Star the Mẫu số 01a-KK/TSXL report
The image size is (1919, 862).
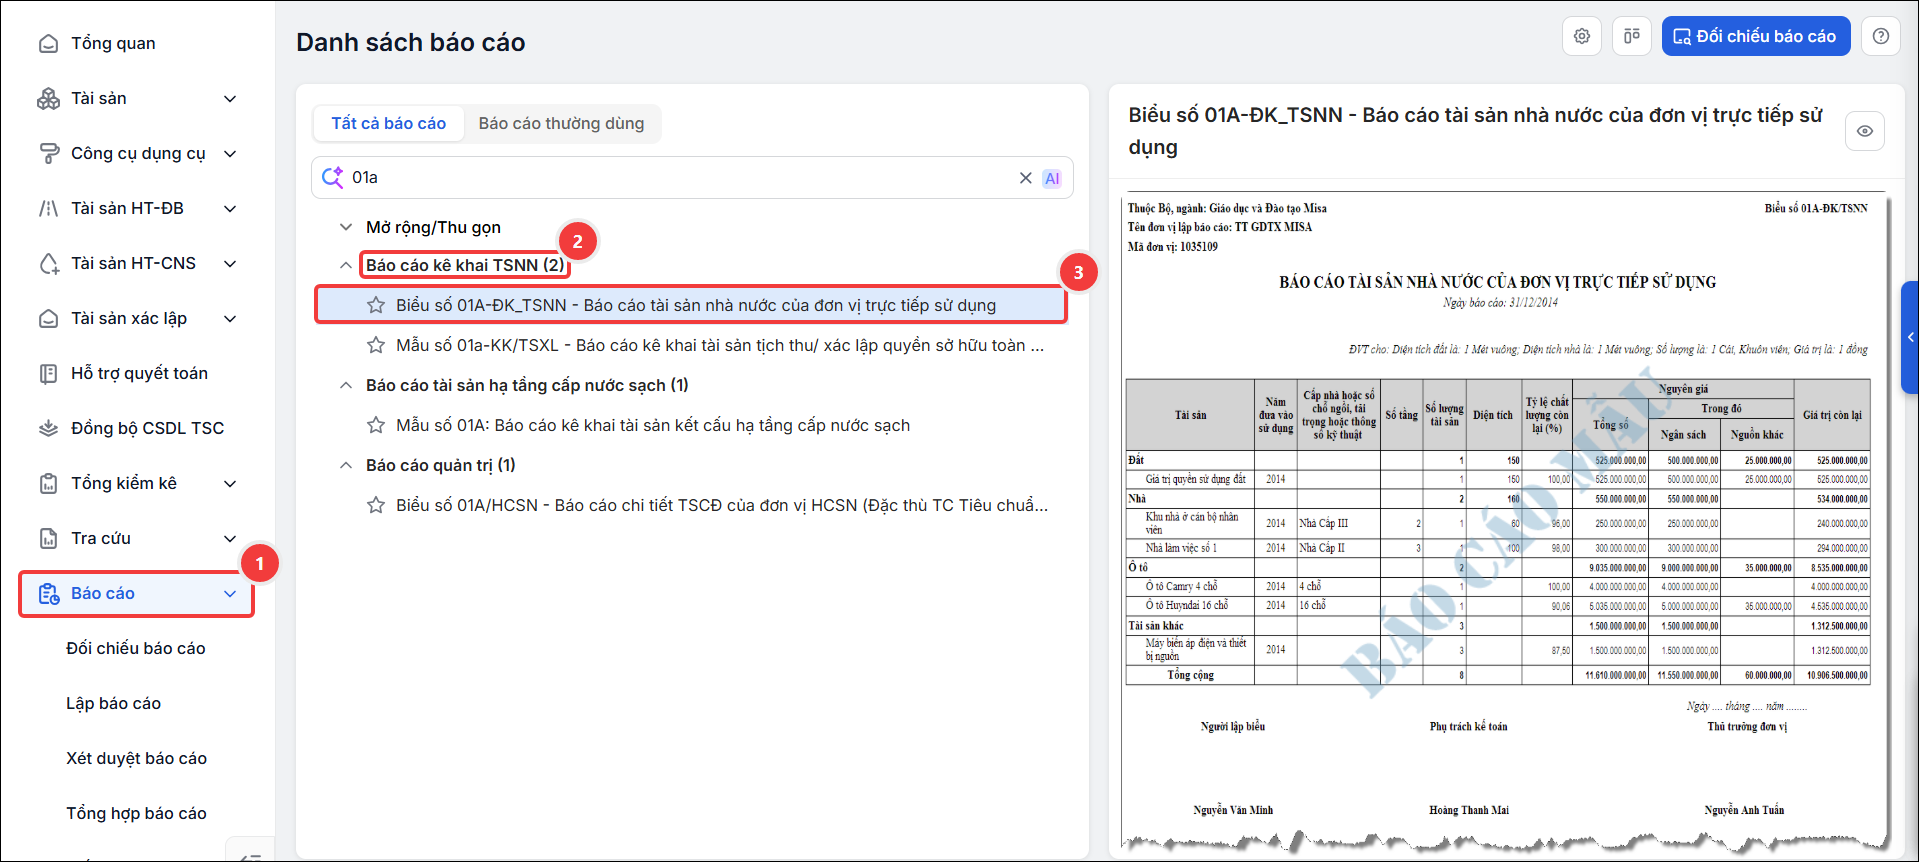coord(376,345)
